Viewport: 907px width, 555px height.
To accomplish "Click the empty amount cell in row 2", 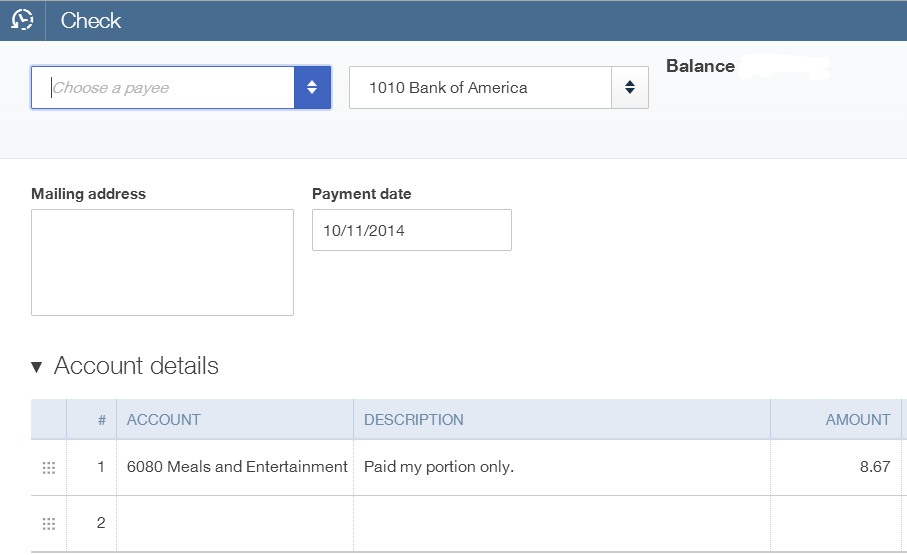I will click(x=836, y=523).
